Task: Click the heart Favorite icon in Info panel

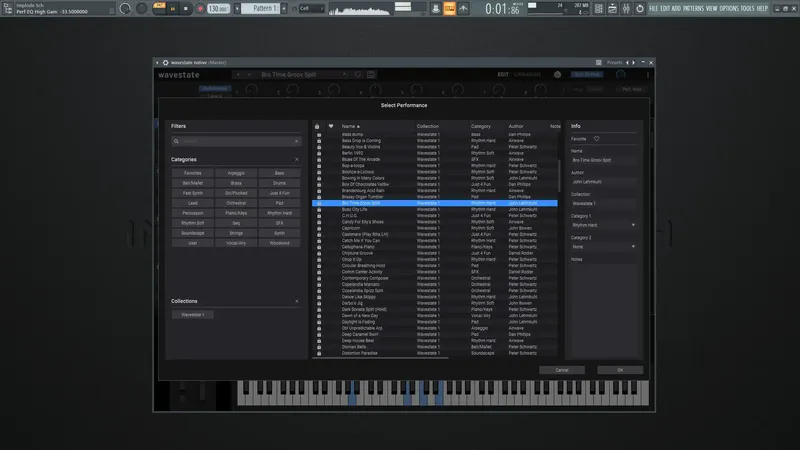Action: click(x=597, y=139)
